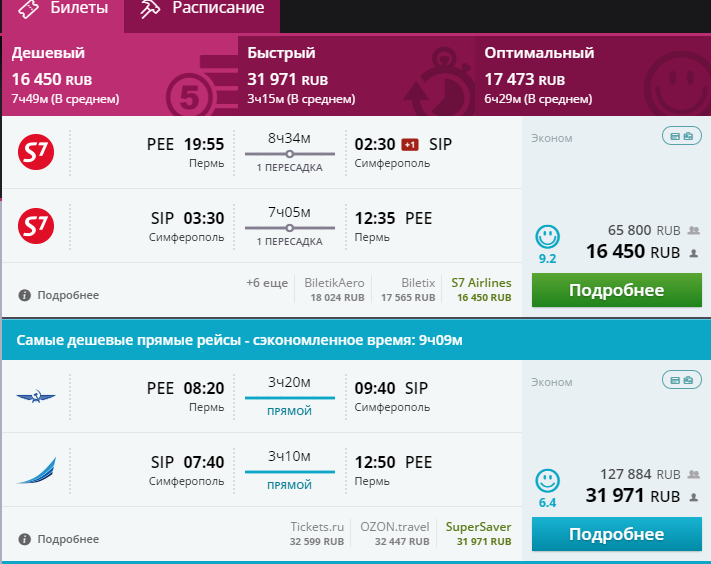Image resolution: width=711 pixels, height=564 pixels.
Task: Click the Aeroflot logo on the 08:20 flight
Action: coord(36,397)
